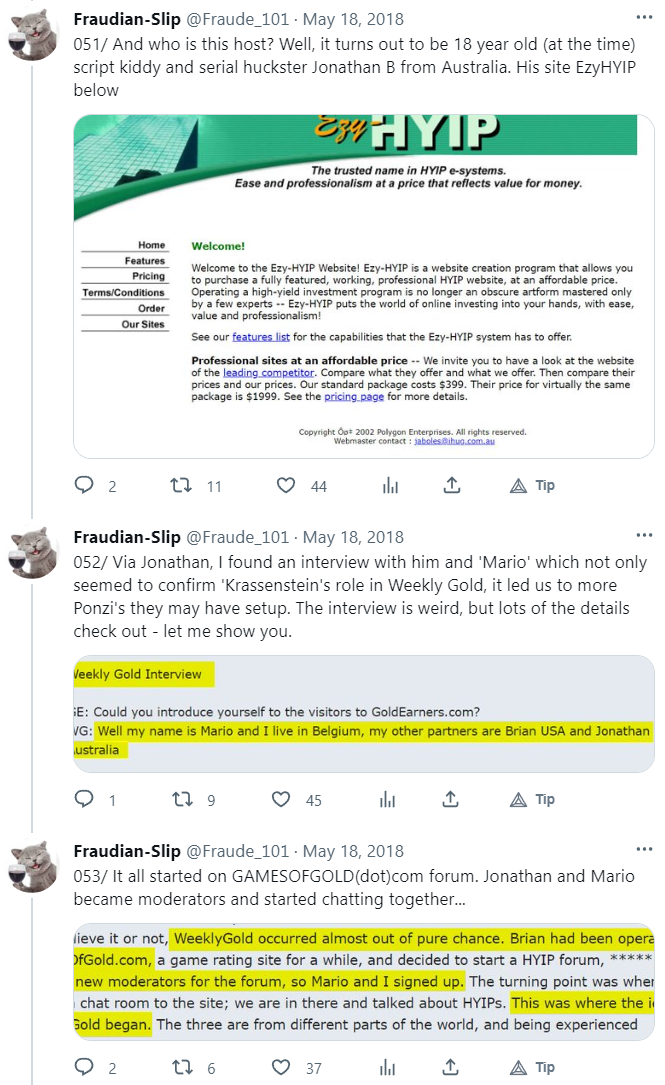Reply to tweet 052 about the interview
This screenshot has width=665, height=1085.
[85, 799]
